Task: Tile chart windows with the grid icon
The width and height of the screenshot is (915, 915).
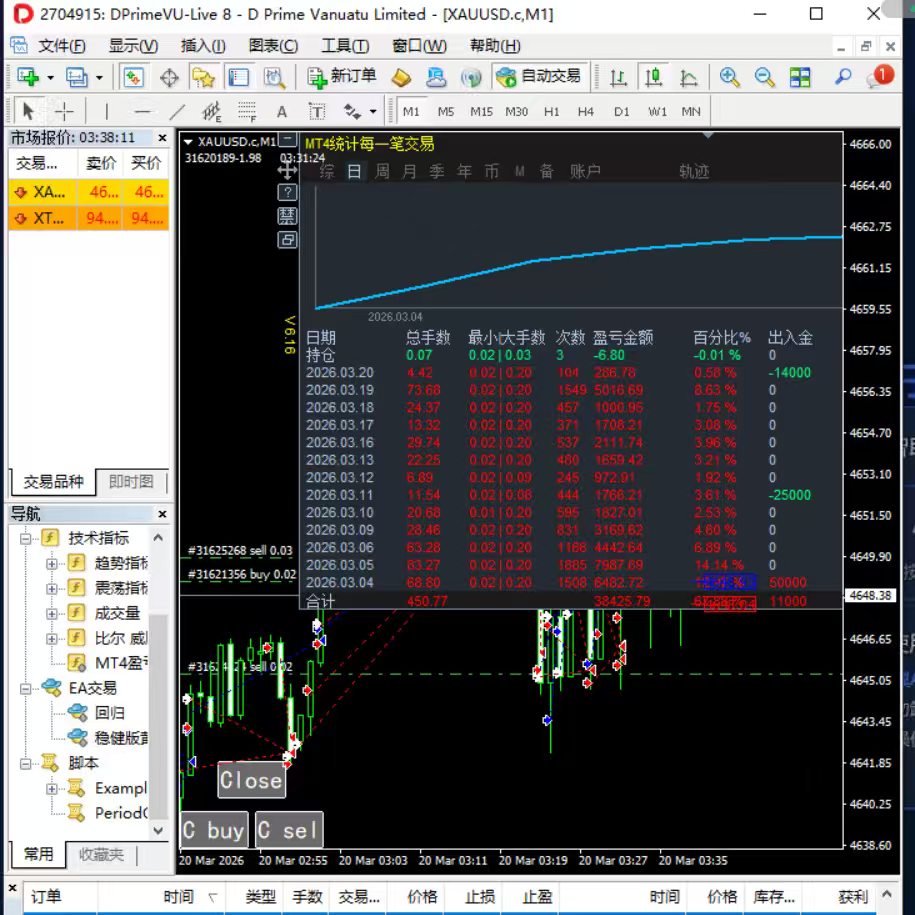Action: click(x=800, y=77)
